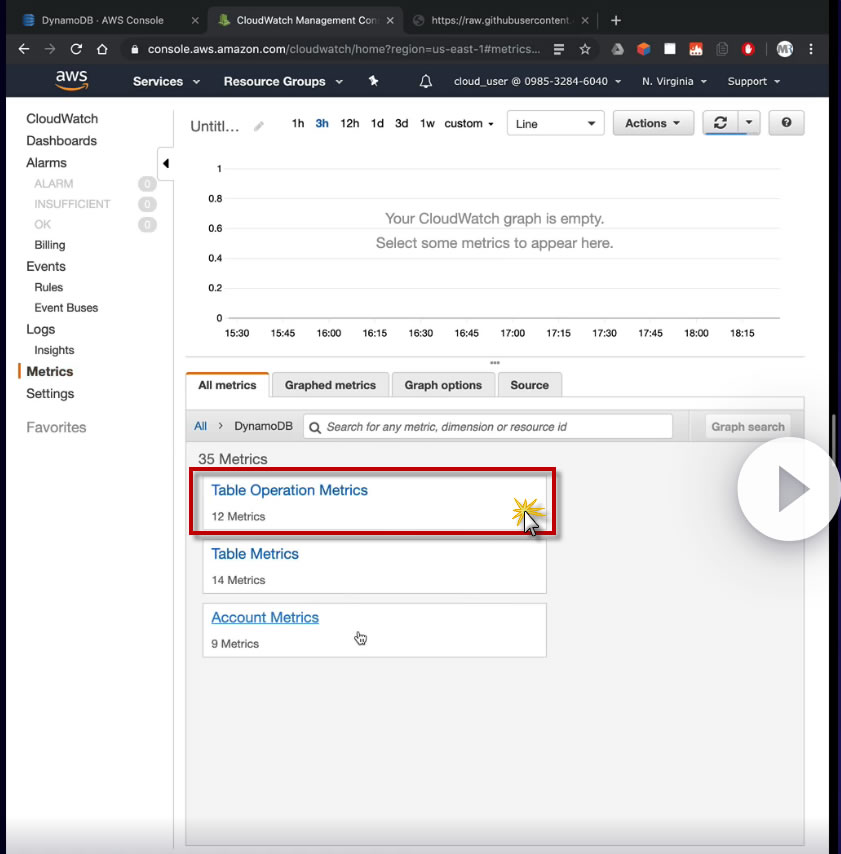Refresh the graph with circular arrows button
The width and height of the screenshot is (841, 854).
[x=721, y=123]
